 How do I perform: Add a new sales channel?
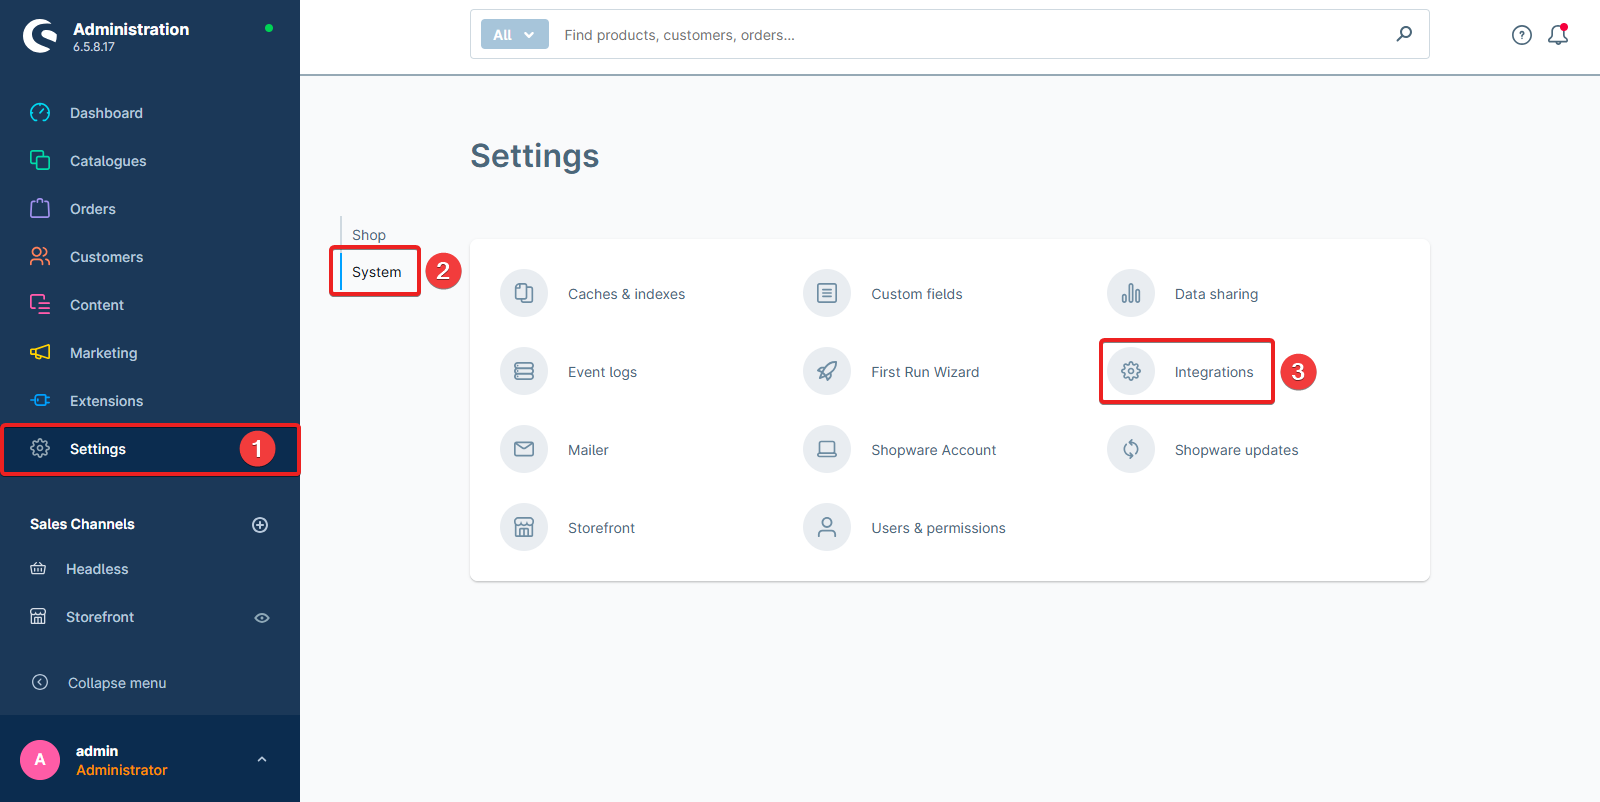pos(260,525)
